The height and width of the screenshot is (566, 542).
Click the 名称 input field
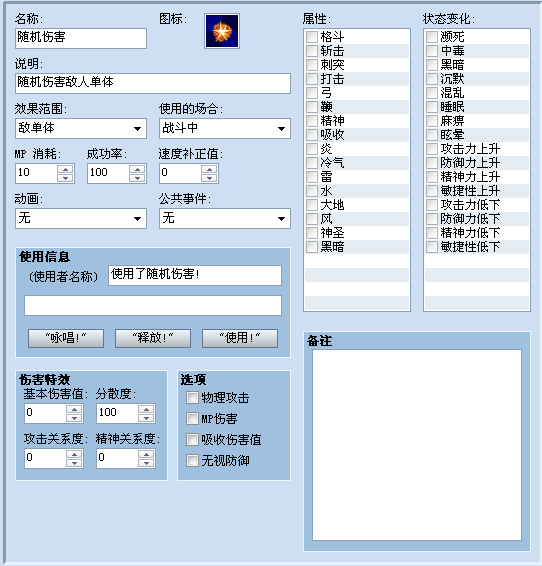point(81,38)
